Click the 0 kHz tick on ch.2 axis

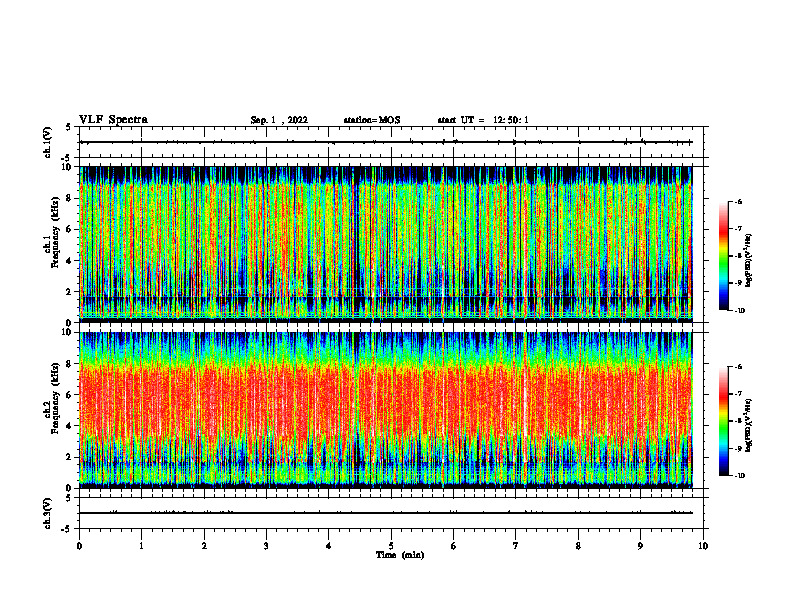(70, 488)
